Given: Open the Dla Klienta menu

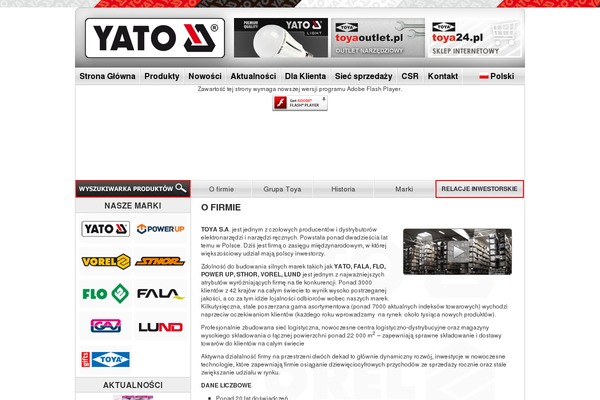Looking at the screenshot, I should click(x=305, y=76).
